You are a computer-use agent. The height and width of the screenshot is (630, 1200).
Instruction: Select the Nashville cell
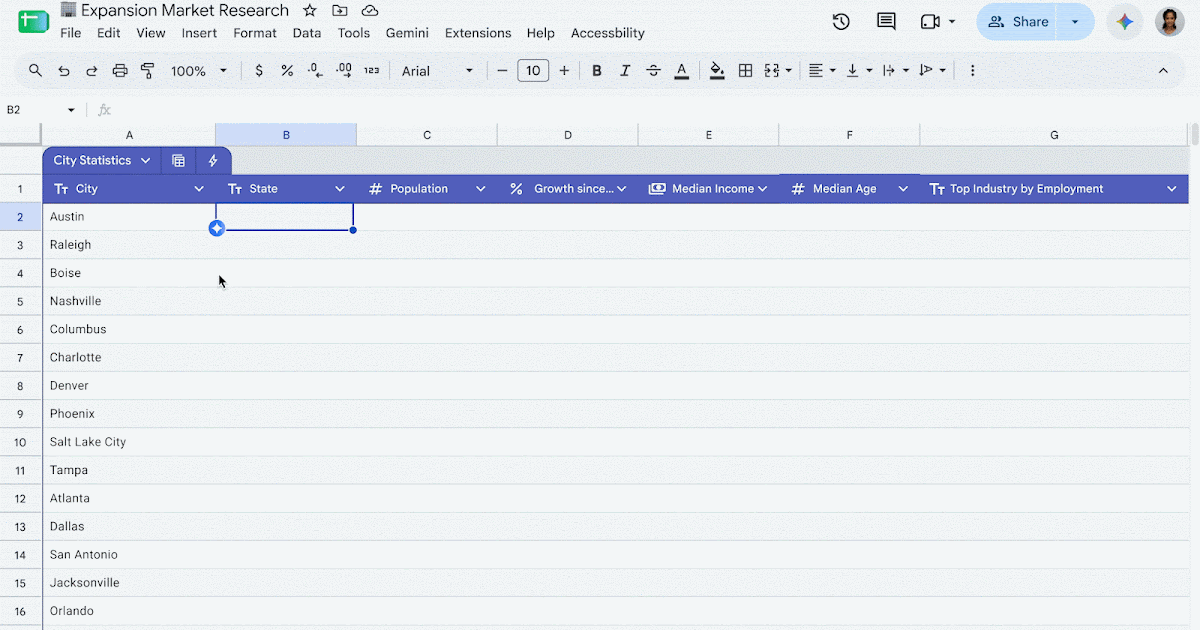tap(129, 301)
